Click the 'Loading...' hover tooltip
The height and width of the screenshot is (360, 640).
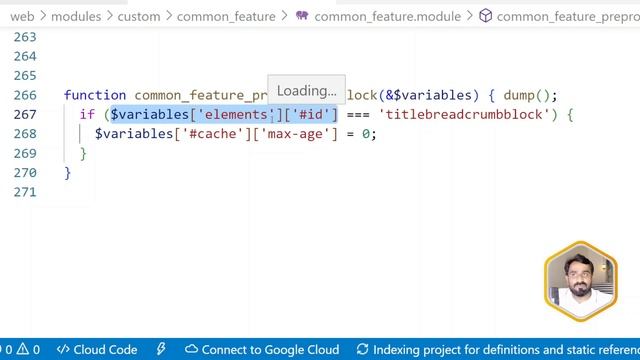click(307, 91)
